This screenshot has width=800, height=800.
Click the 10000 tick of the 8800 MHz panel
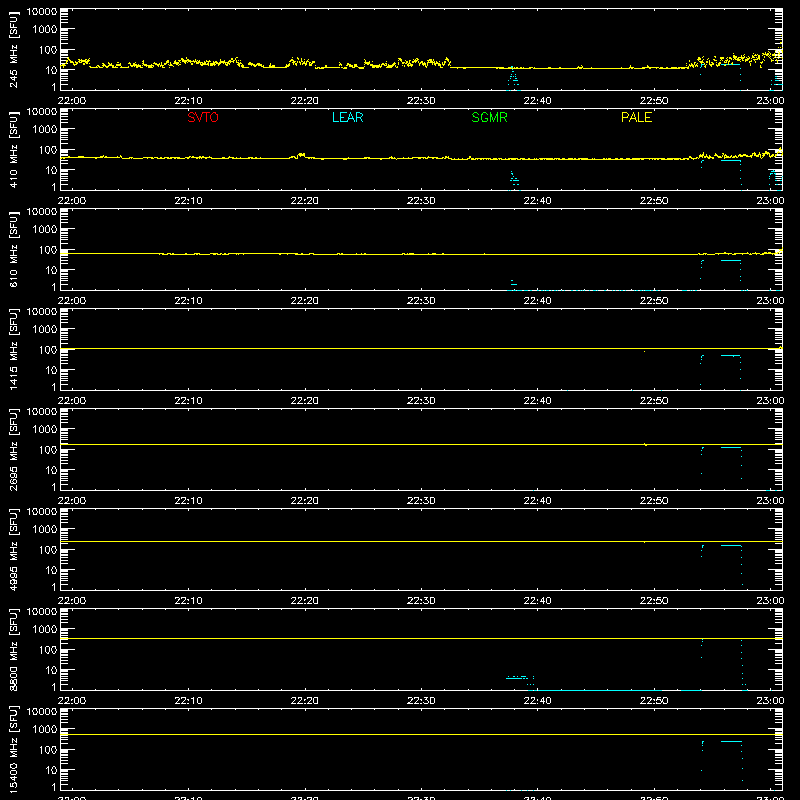click(x=42, y=611)
